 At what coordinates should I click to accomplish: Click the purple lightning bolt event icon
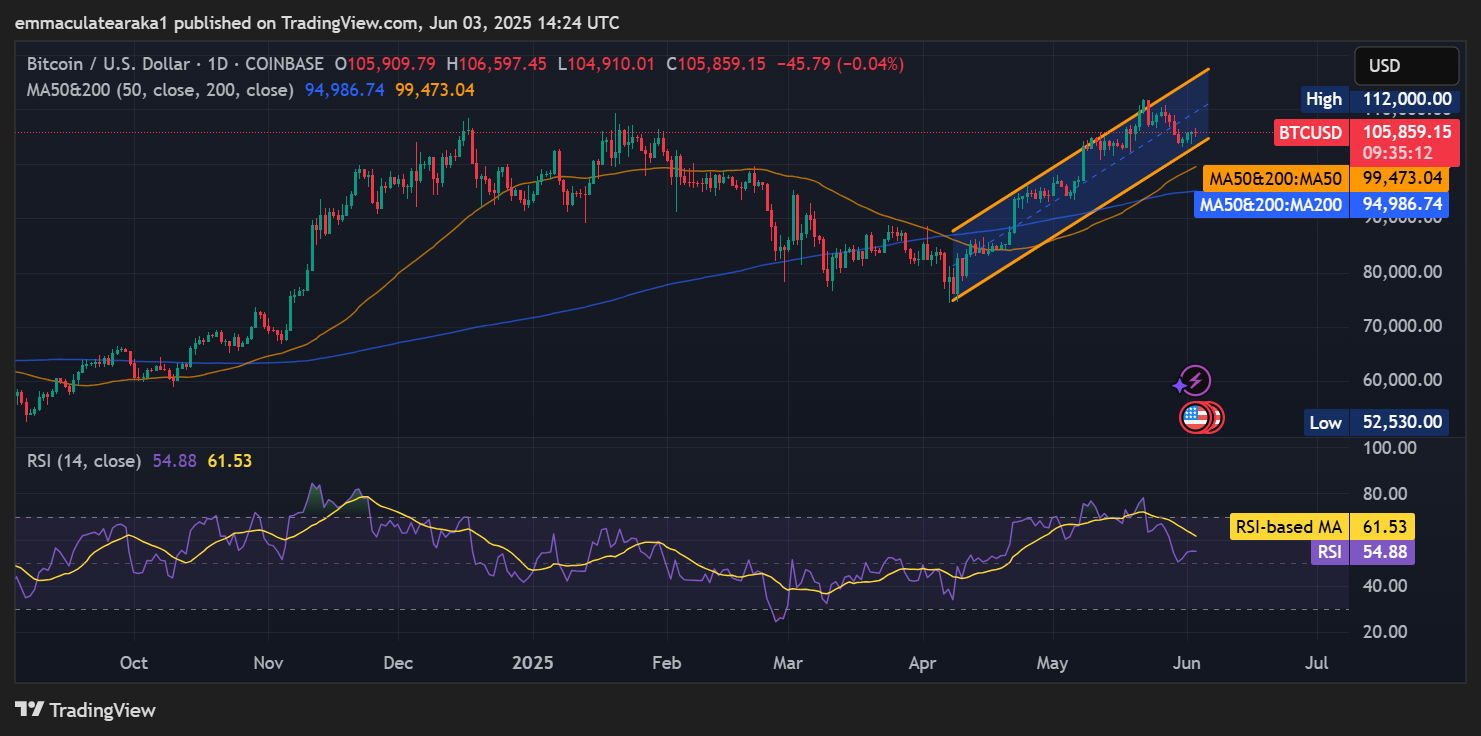(1197, 380)
